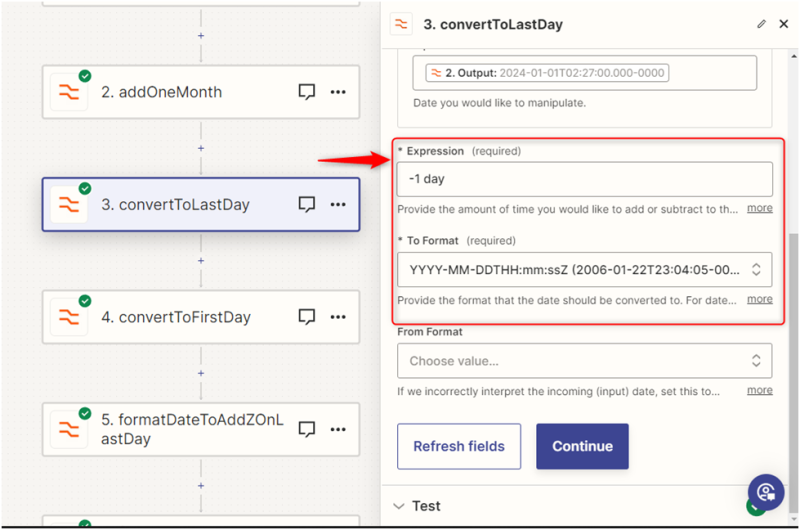The height and width of the screenshot is (530, 800).
Task: Click 'more' link beside Expression help text
Action: point(759,209)
